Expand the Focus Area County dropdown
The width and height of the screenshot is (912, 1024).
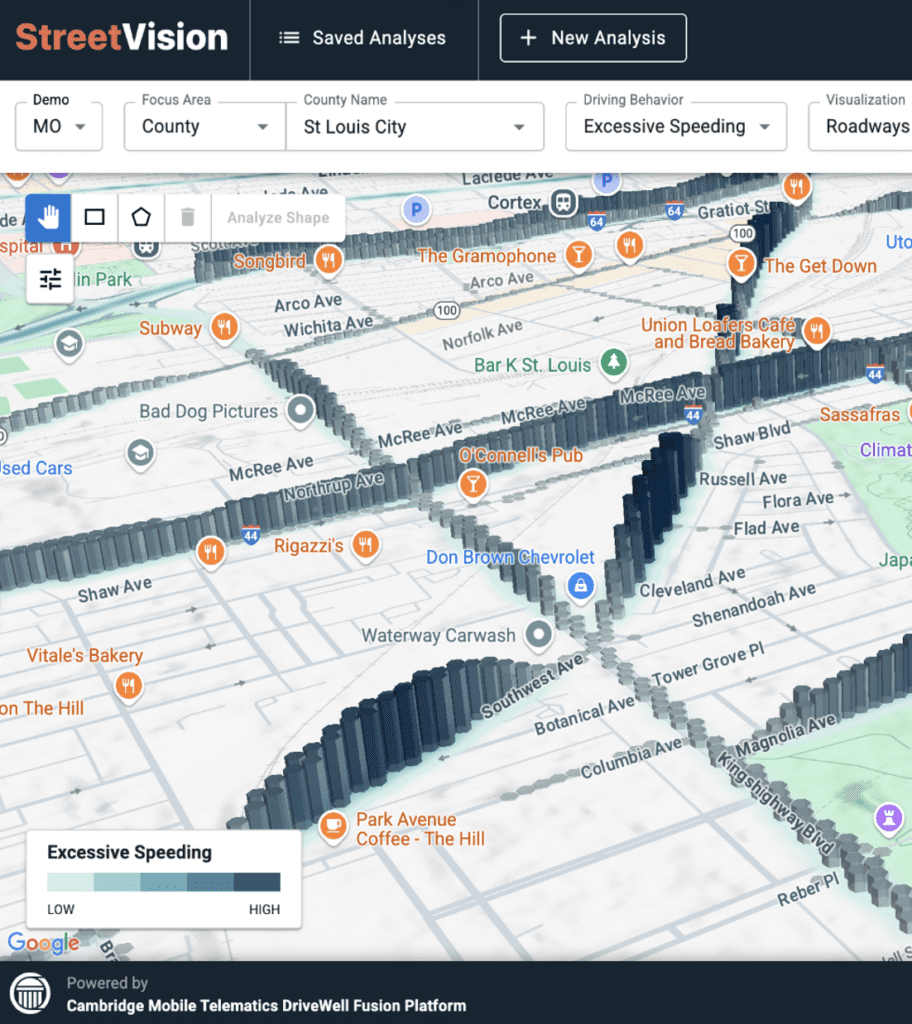tap(205, 127)
